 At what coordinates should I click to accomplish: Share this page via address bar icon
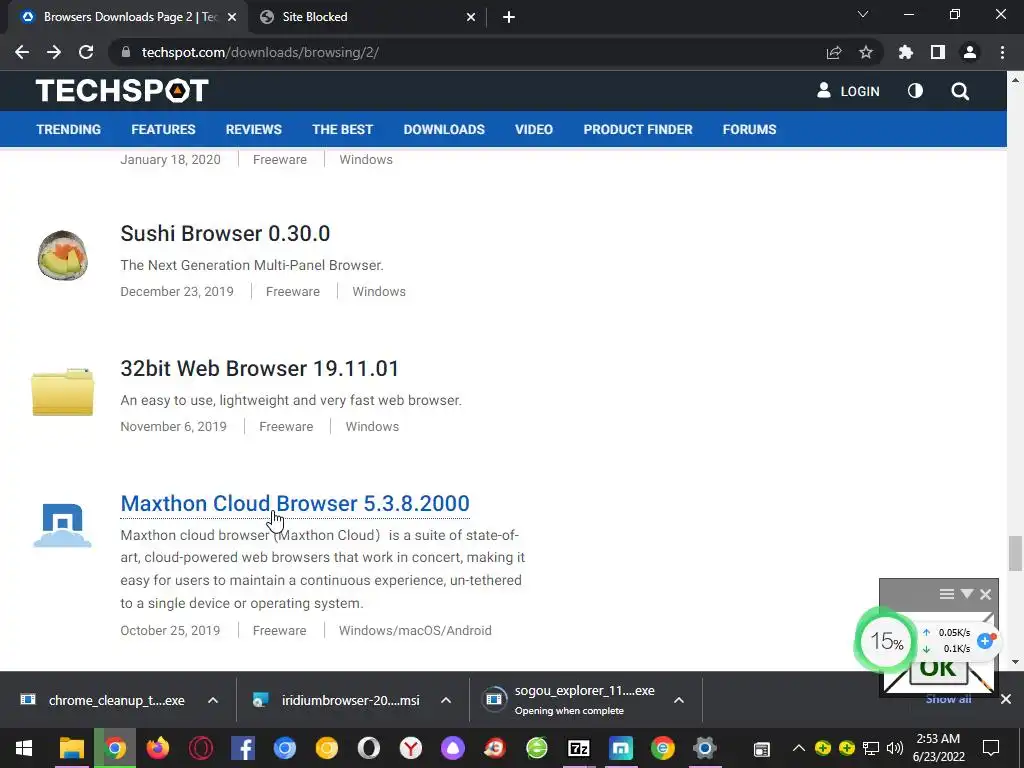(834, 52)
